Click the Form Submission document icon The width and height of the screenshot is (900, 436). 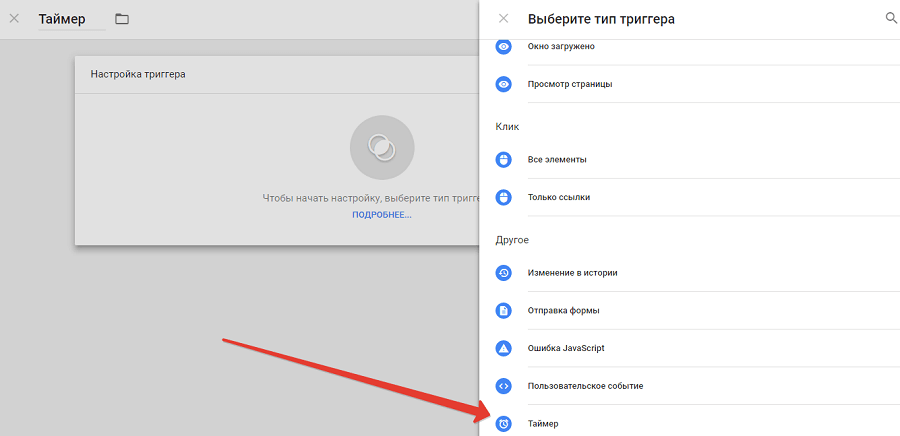[504, 310]
